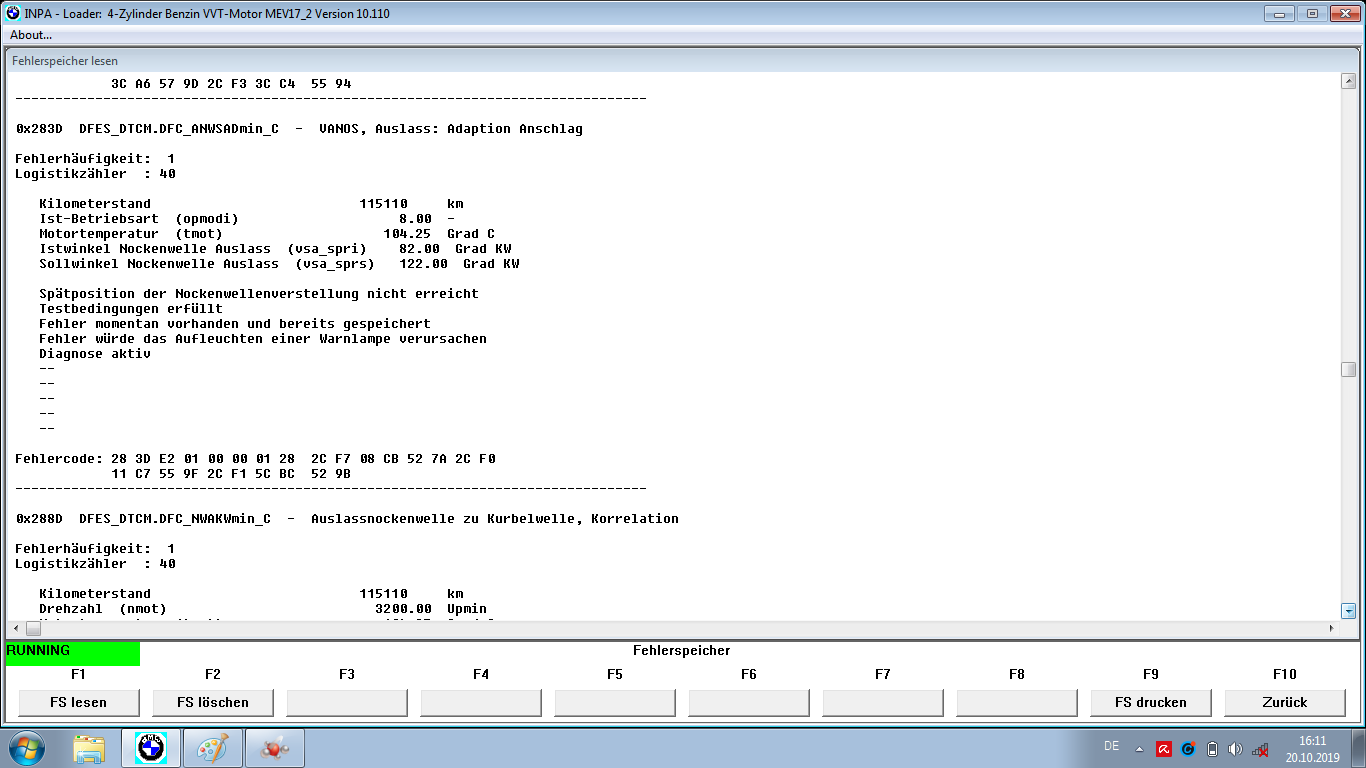
Task: Click the Zurück button
Action: pyautogui.click(x=1285, y=702)
